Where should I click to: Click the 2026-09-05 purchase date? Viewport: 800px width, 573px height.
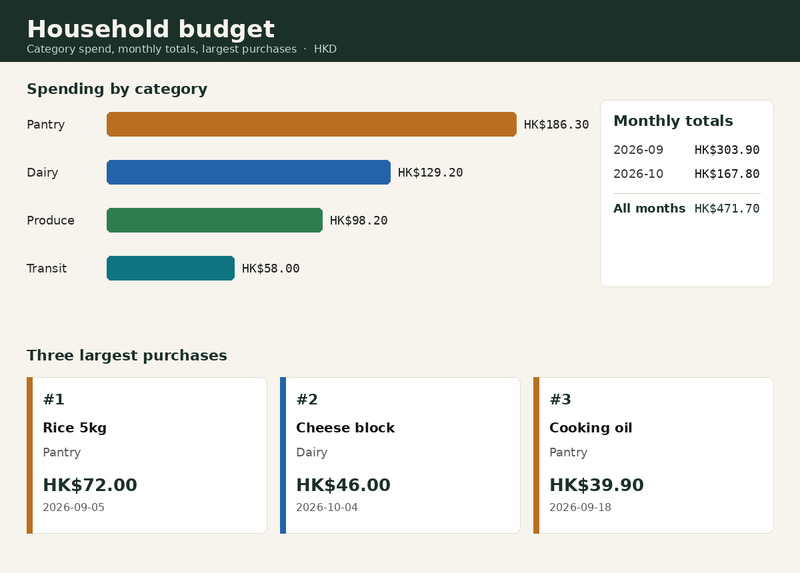73,507
